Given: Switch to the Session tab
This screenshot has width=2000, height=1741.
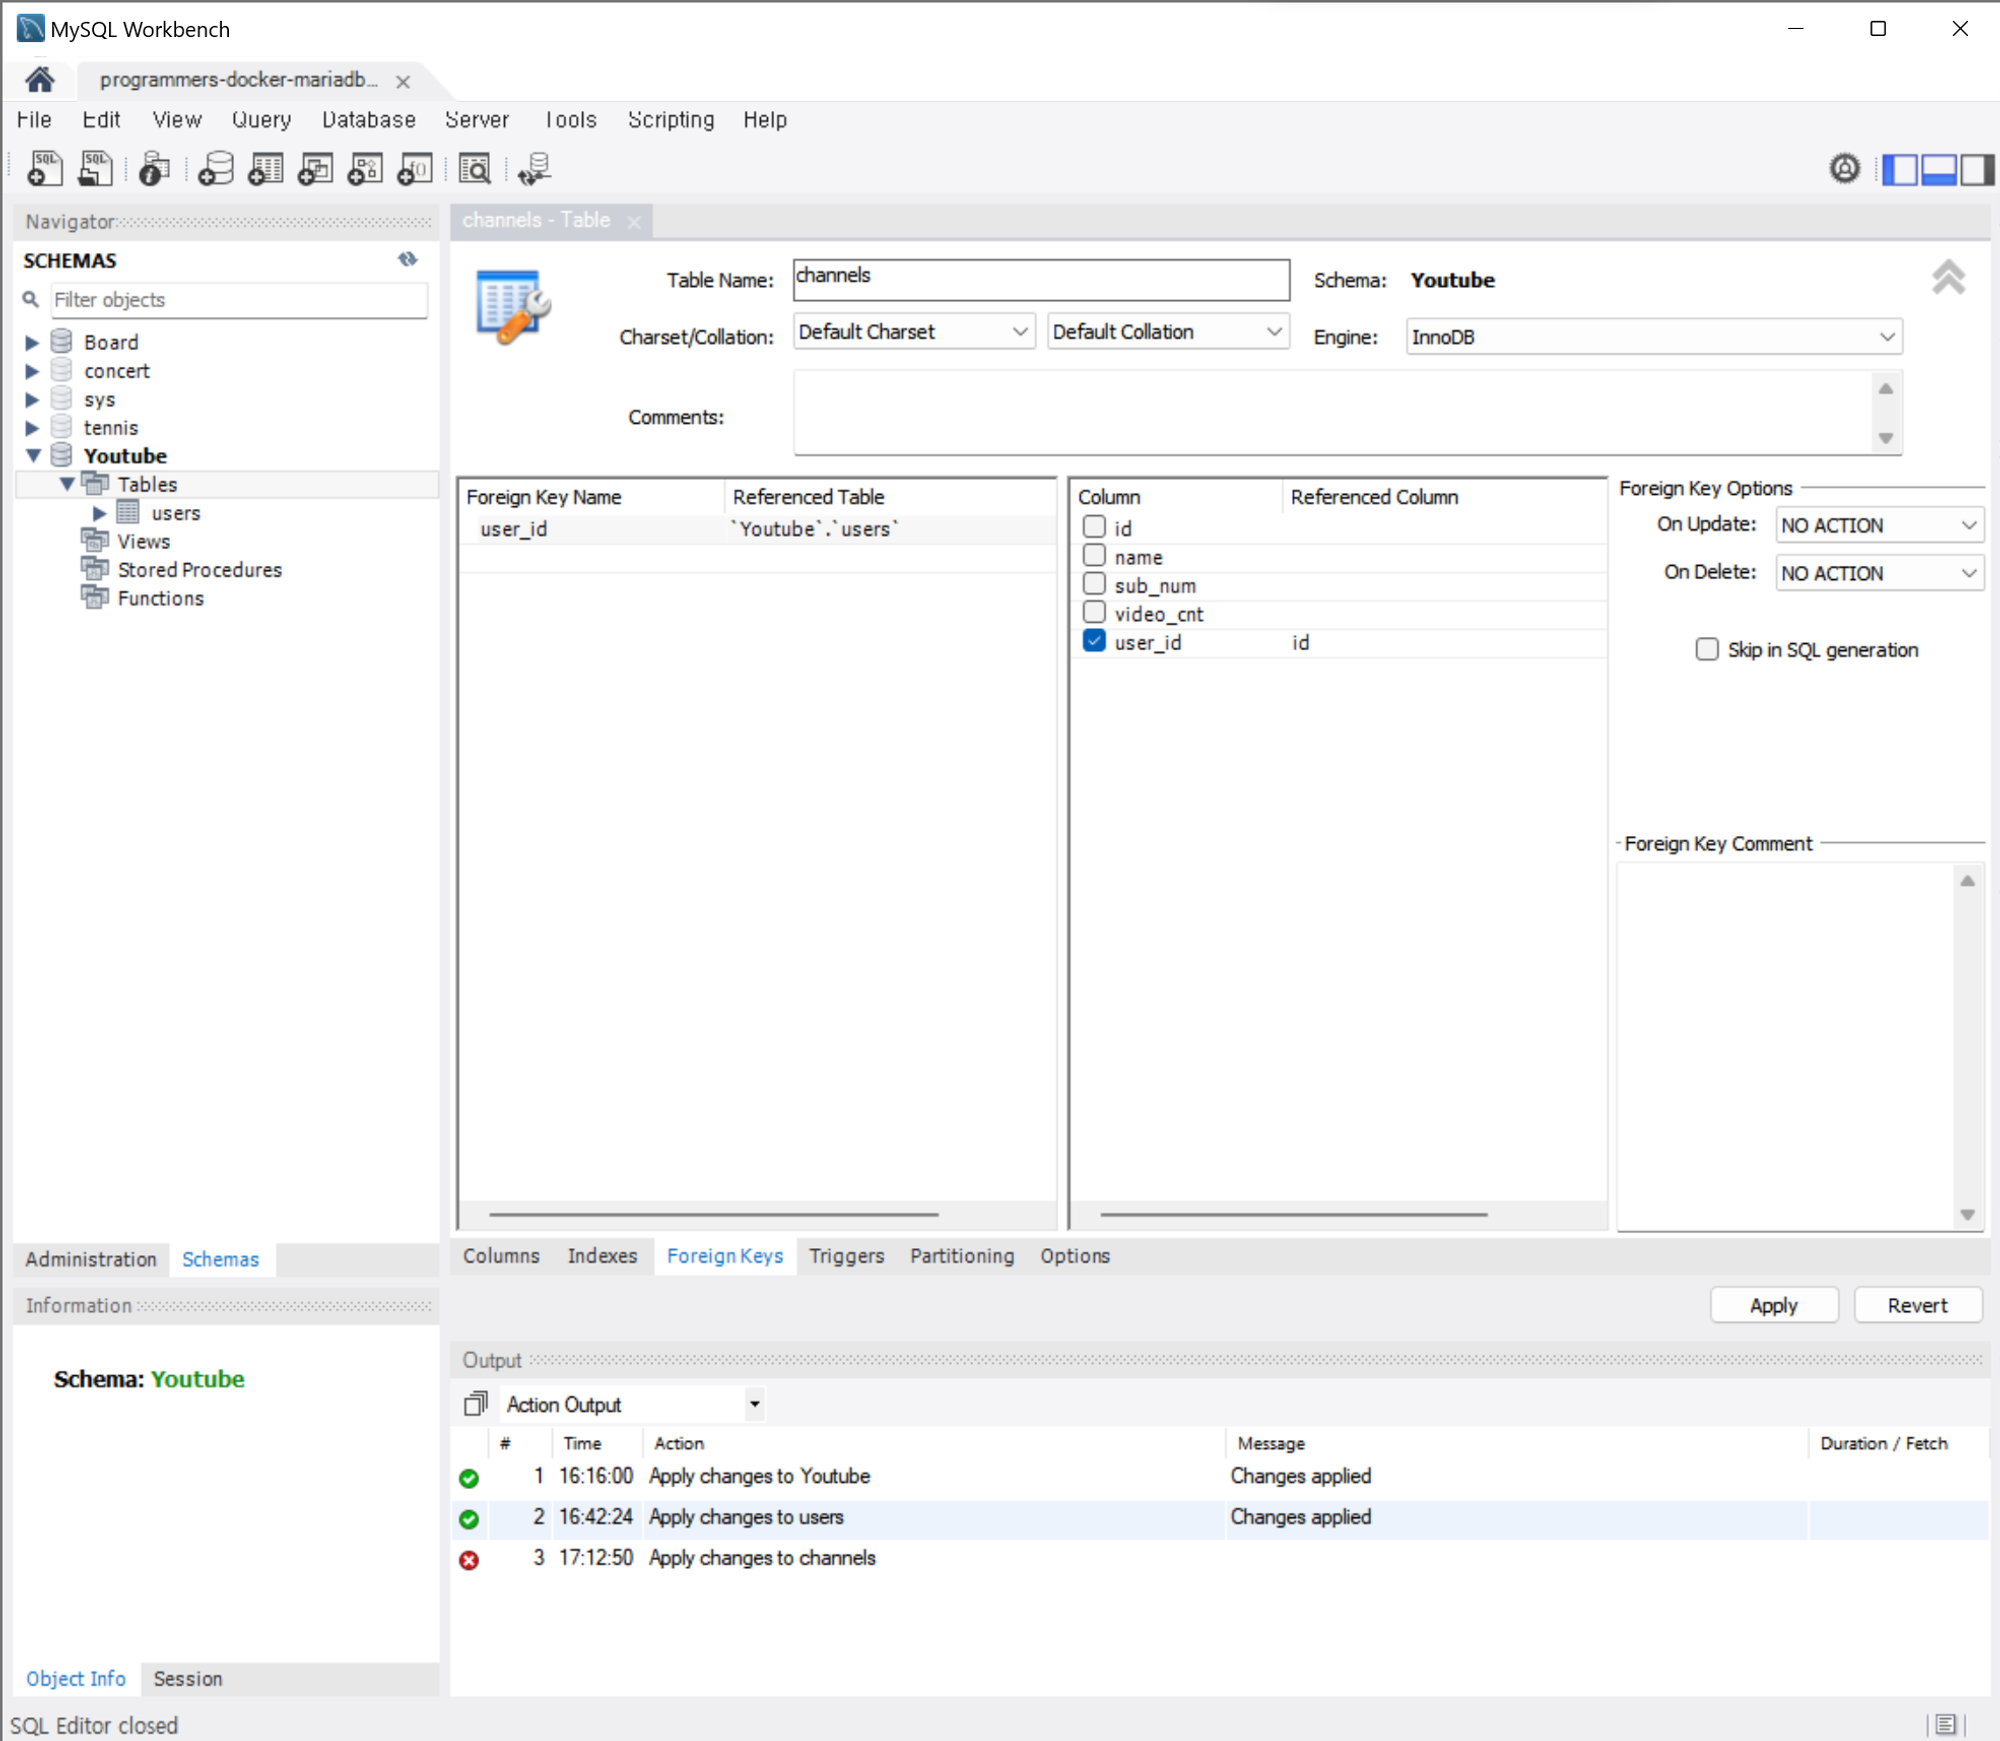Looking at the screenshot, I should click(188, 1679).
